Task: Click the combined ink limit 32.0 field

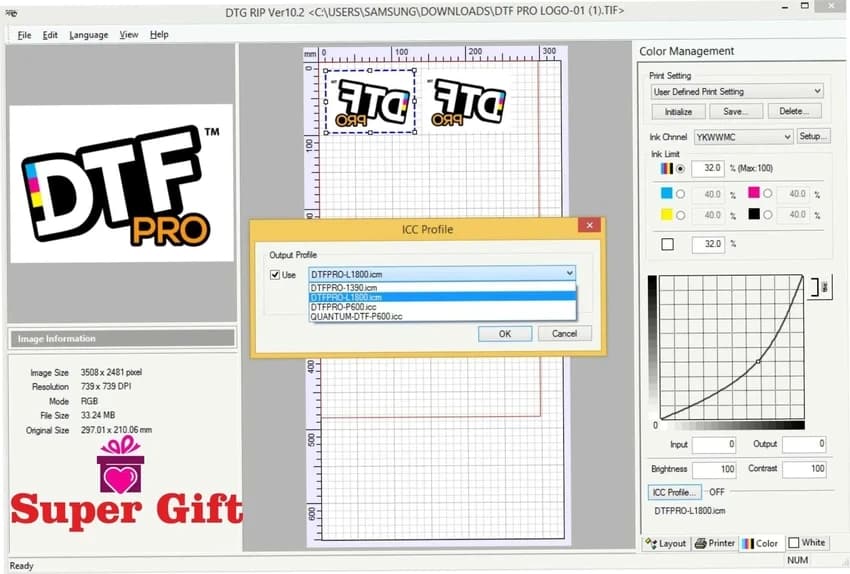Action: pos(708,168)
